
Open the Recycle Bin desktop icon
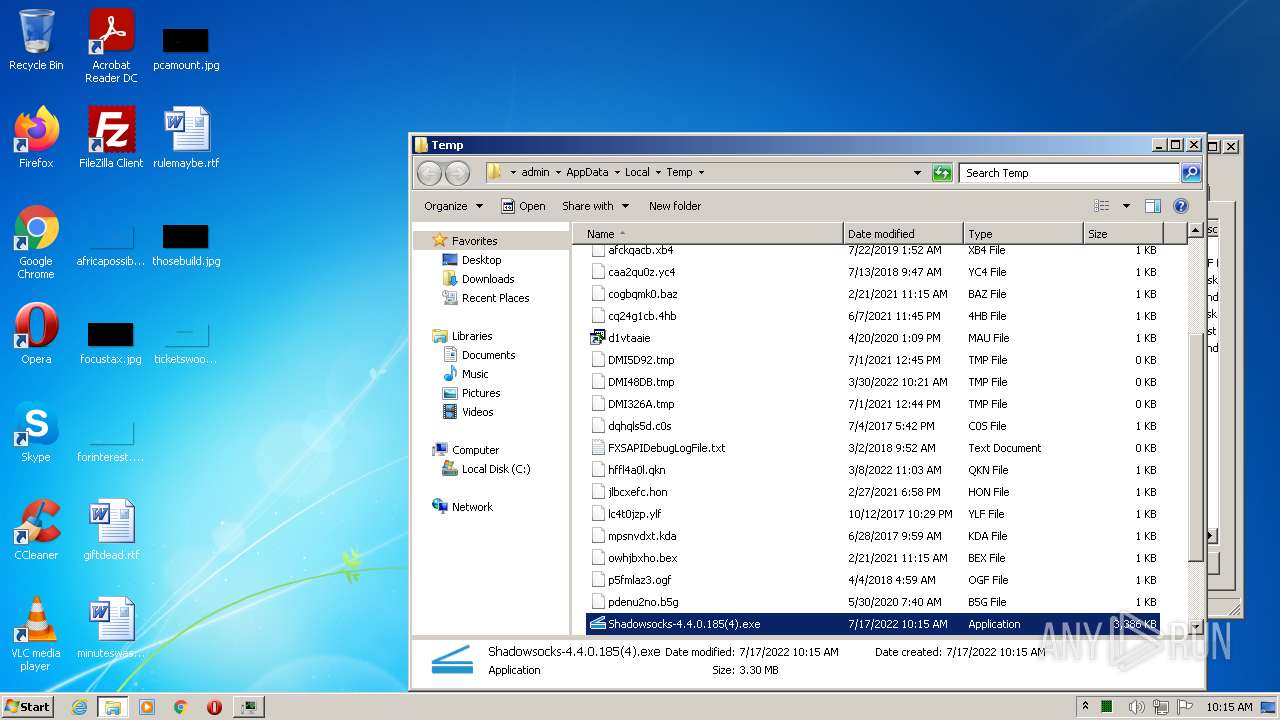coord(36,40)
